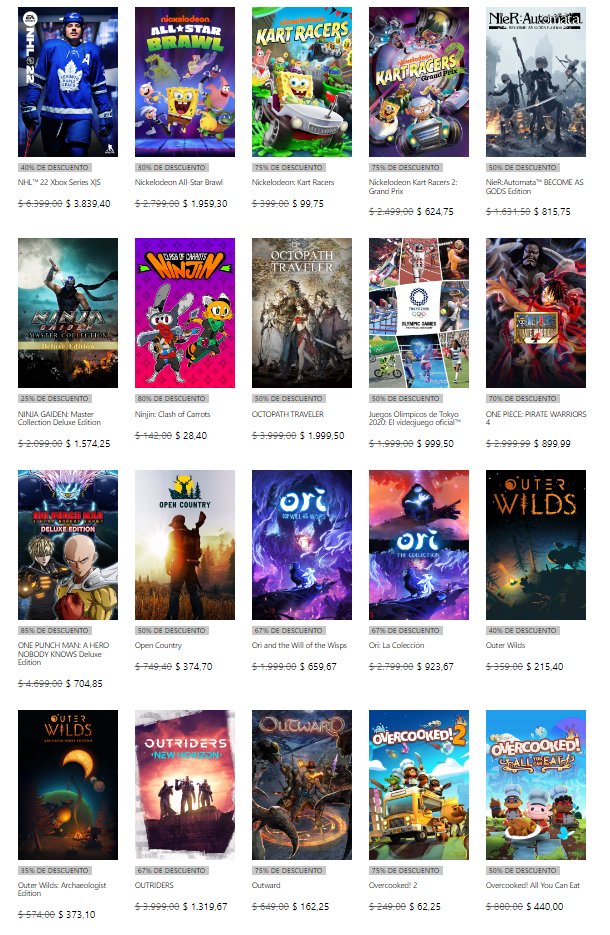Click Overcooked! All You Can Eat title
Viewport: 610px width, 935px height.
[533, 886]
